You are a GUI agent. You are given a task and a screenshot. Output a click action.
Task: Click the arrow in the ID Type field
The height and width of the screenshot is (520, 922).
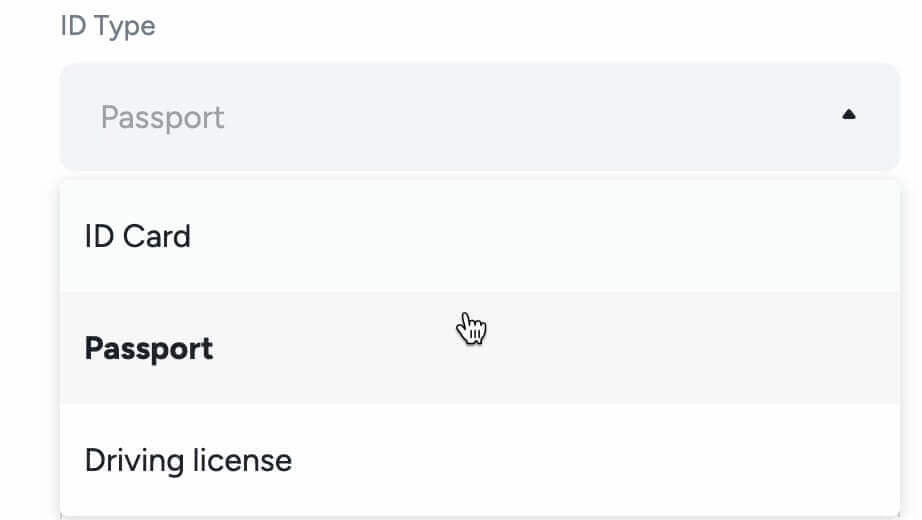[848, 115]
